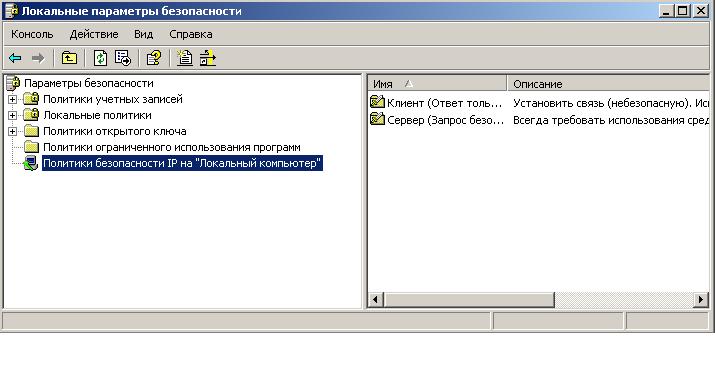Click the Политики учетных записей folder icon
The image size is (715, 384).
pyautogui.click(x=31, y=99)
